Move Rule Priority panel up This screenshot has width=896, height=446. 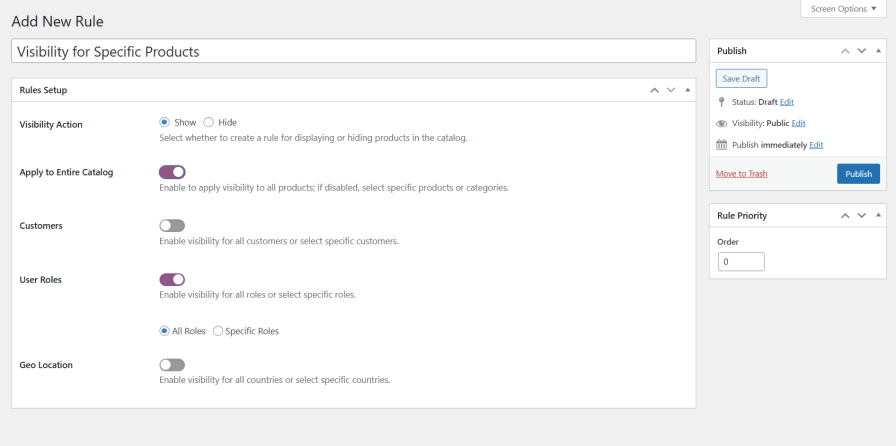(845, 215)
